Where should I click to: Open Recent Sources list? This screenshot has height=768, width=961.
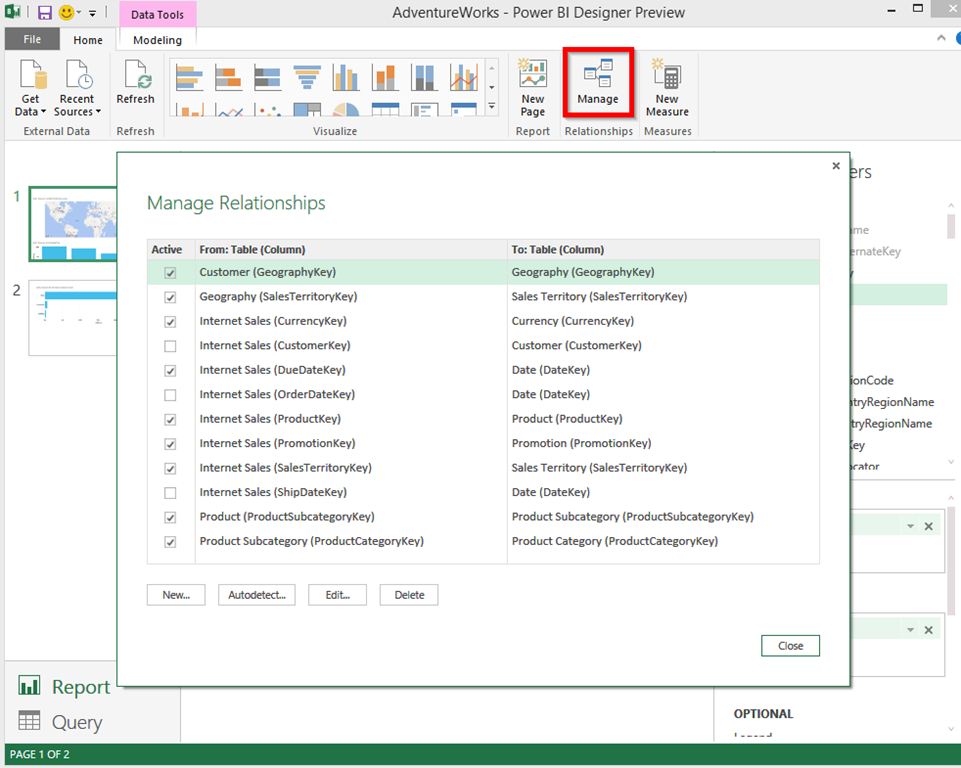point(77,88)
